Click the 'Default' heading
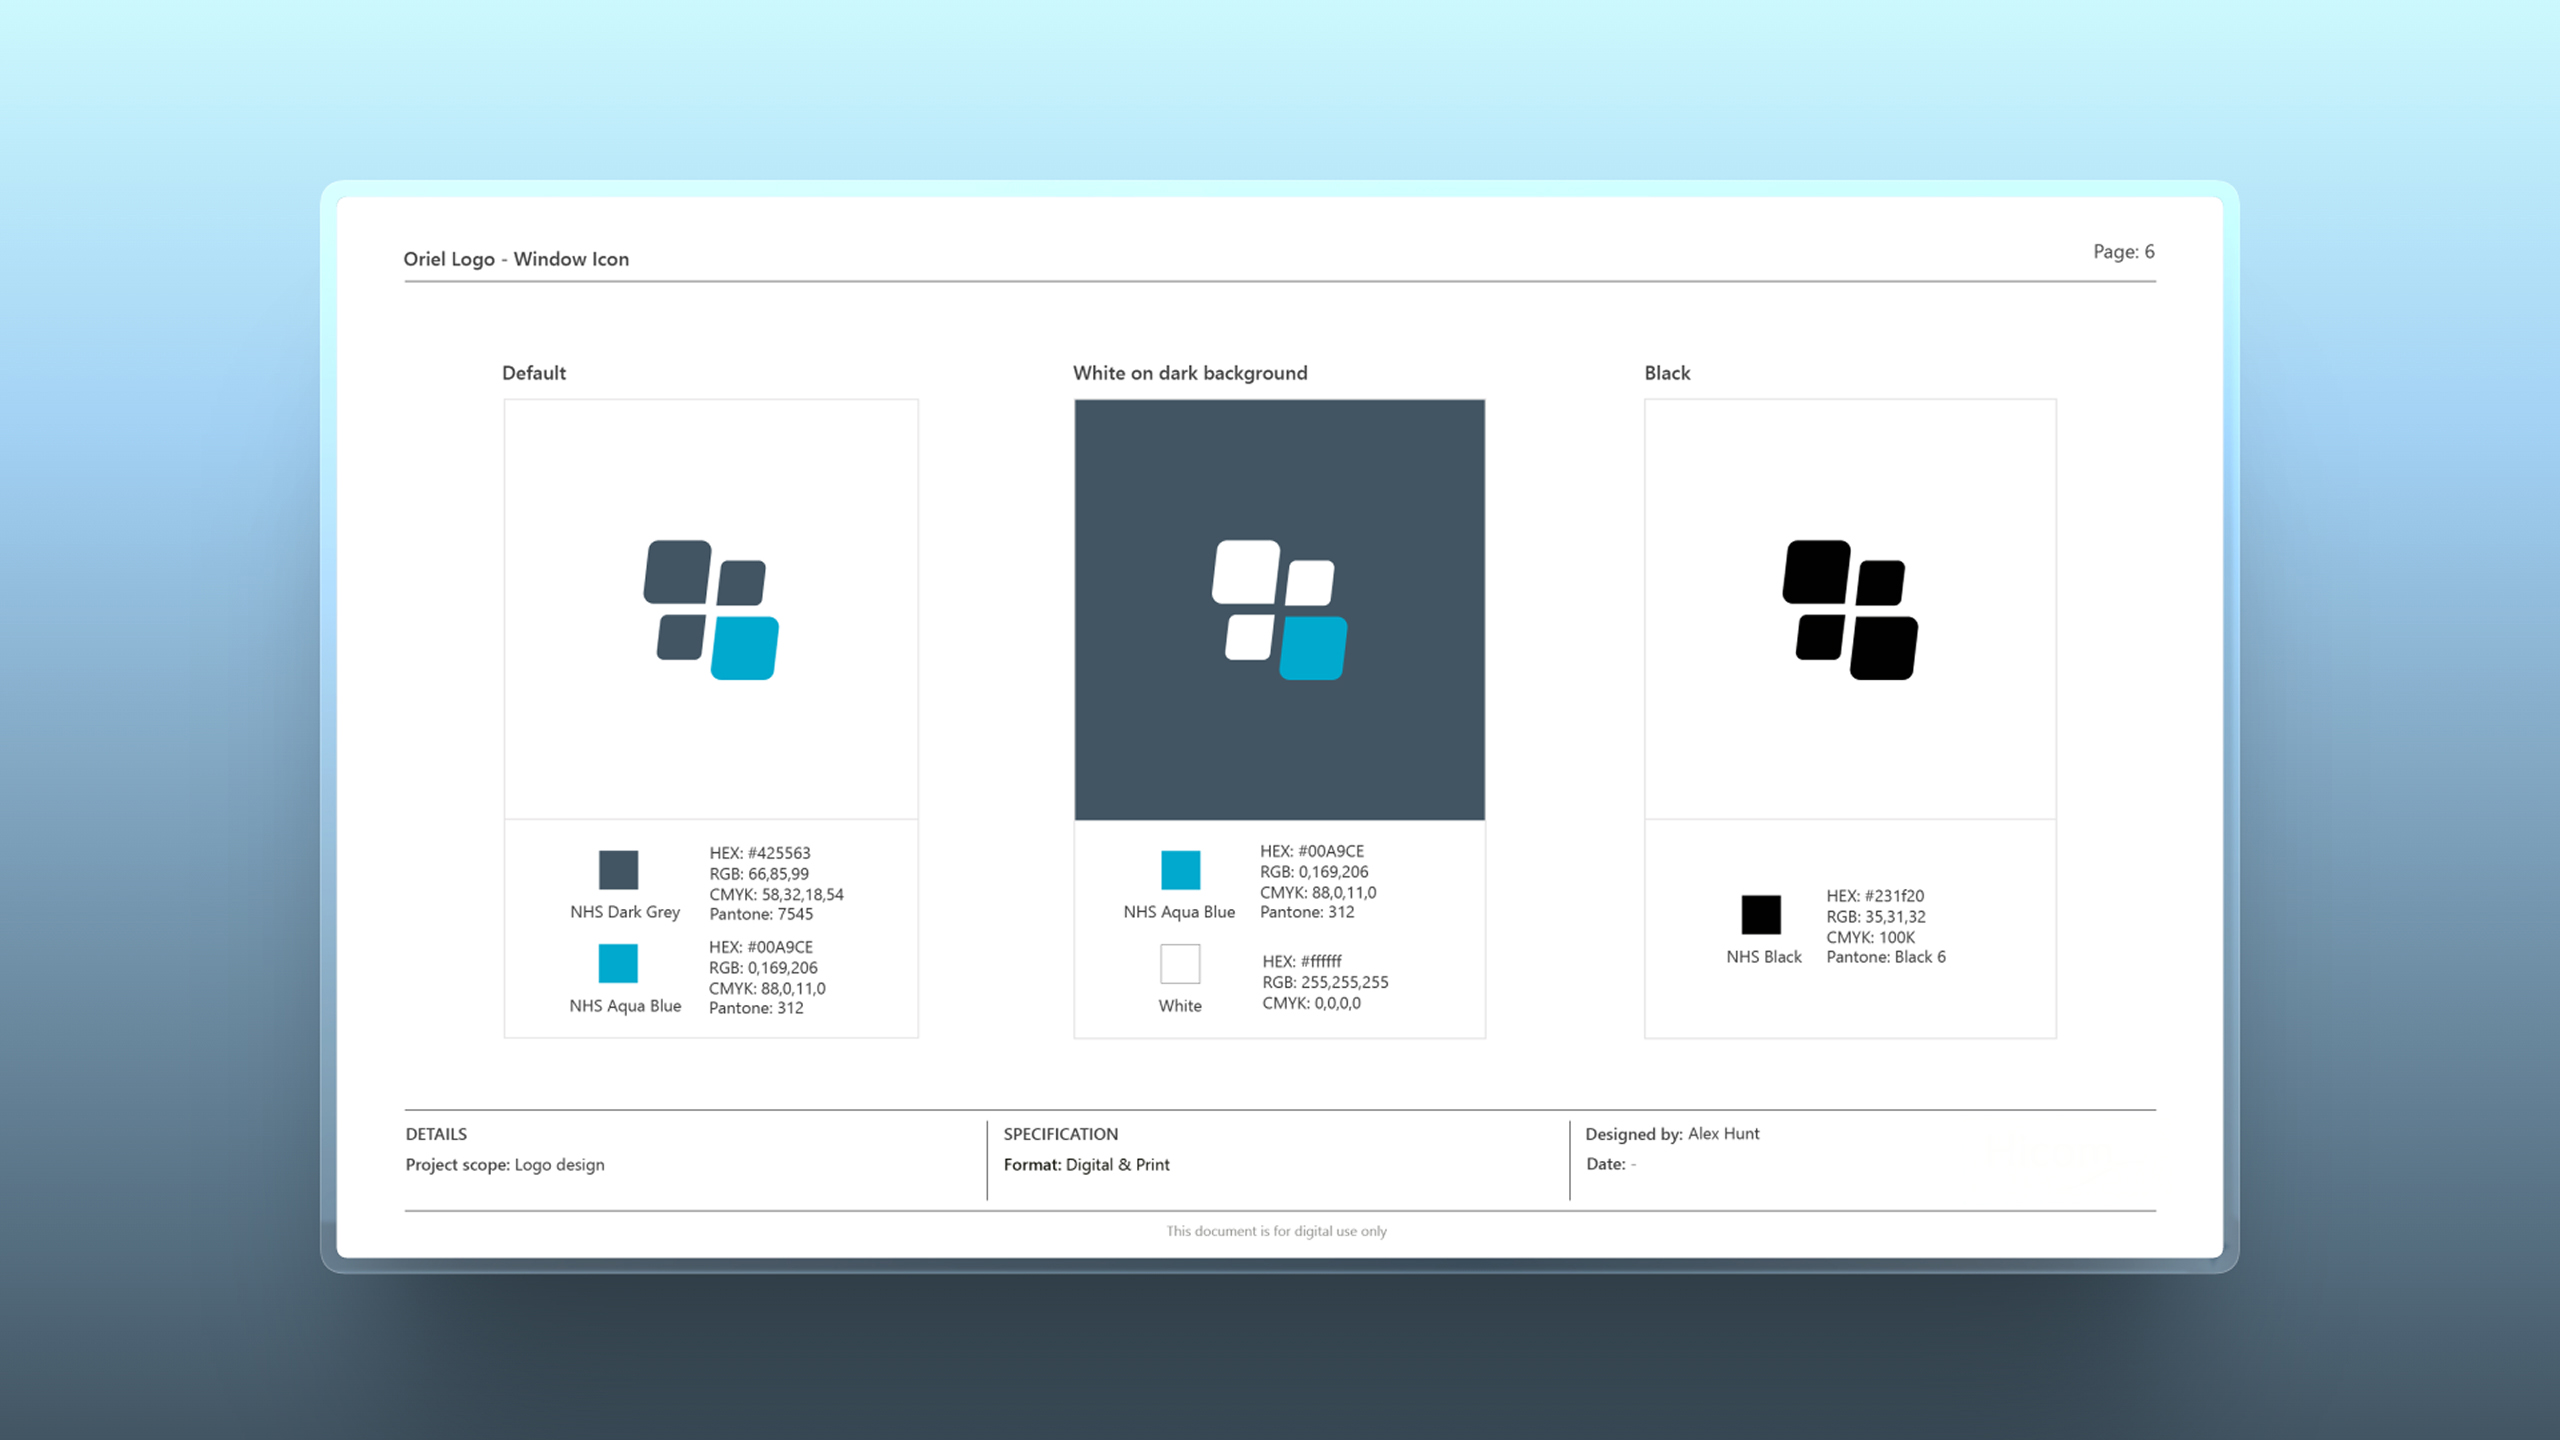Viewport: 2560px width, 1440px height. click(534, 373)
